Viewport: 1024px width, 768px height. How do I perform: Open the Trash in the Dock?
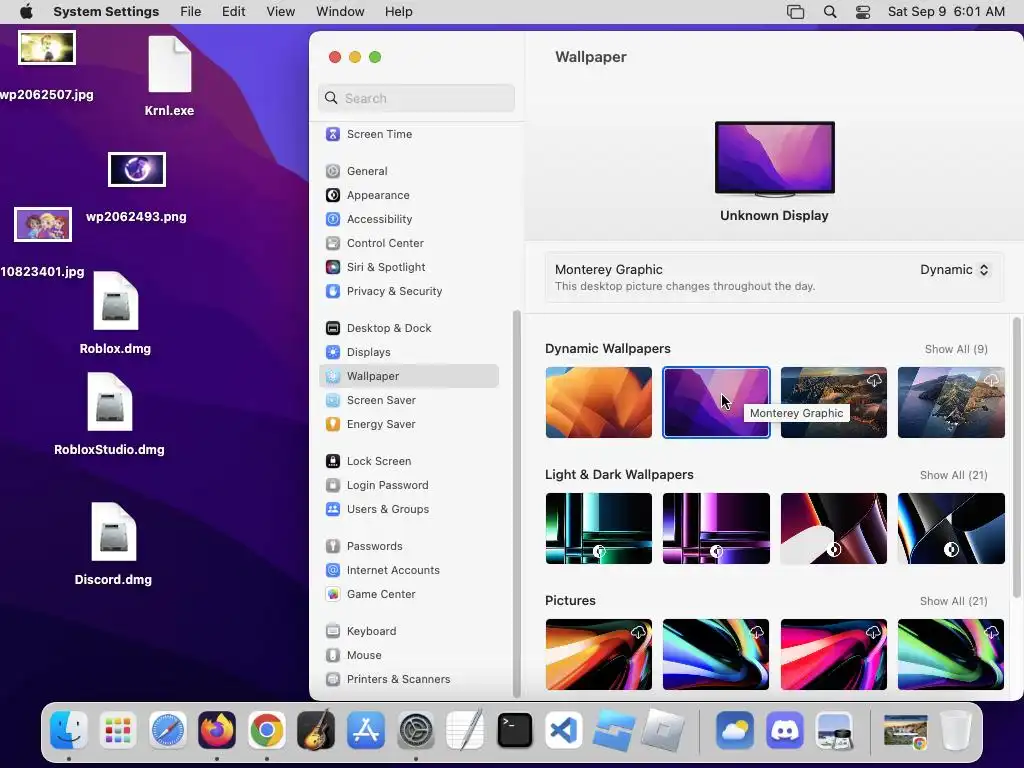coord(956,730)
